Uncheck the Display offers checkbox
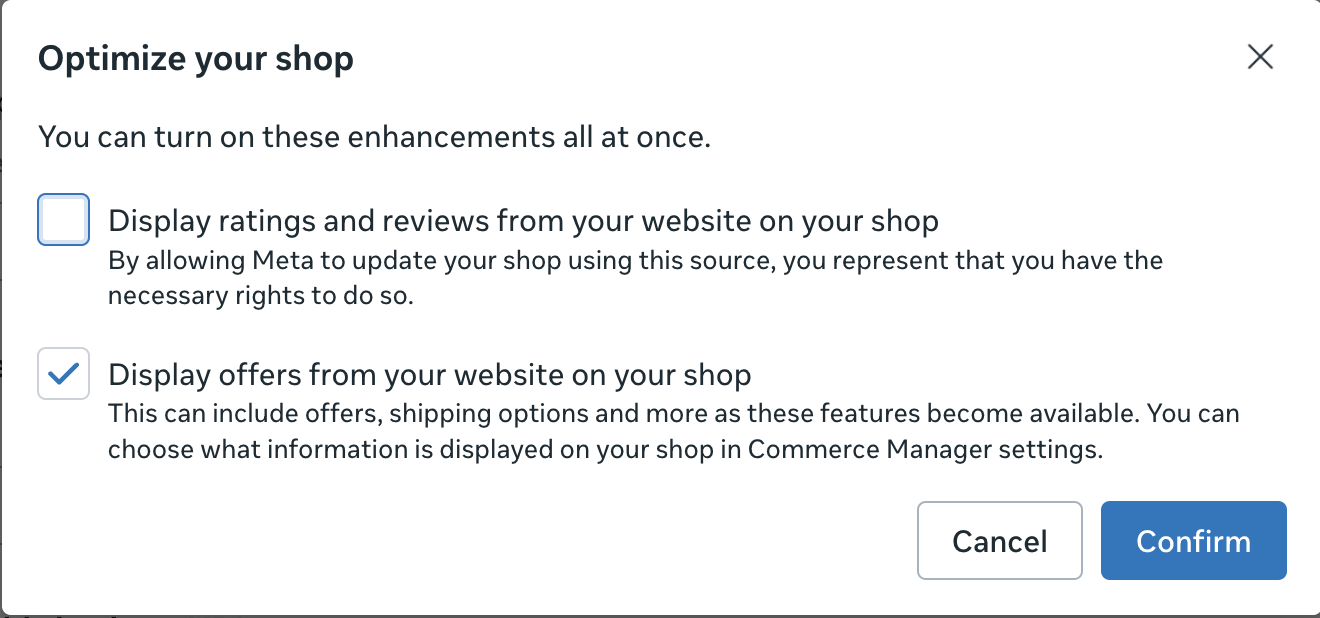Screen dimensions: 1320x618 64,374
